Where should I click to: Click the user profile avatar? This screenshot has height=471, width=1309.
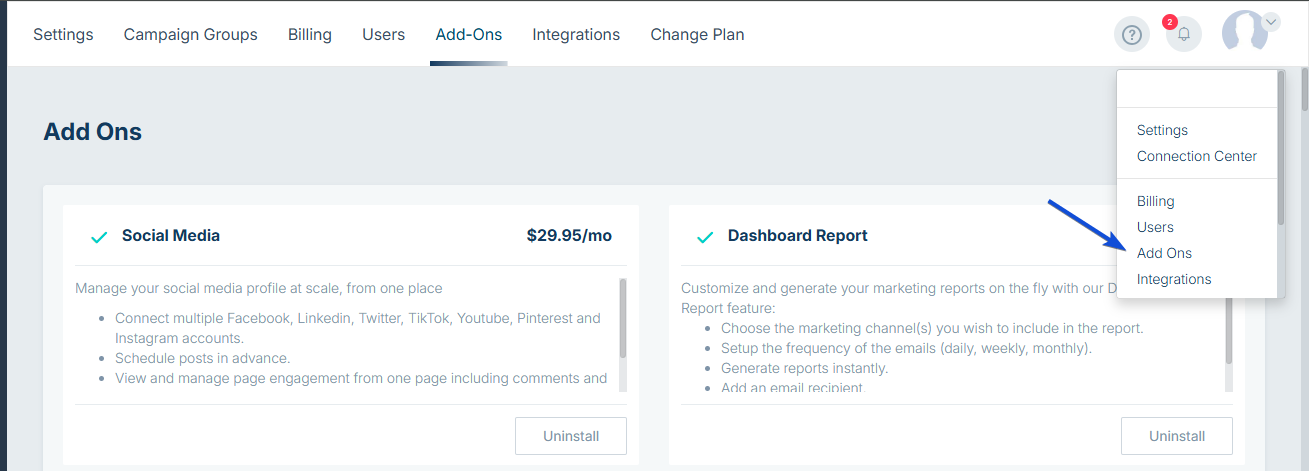click(1244, 33)
